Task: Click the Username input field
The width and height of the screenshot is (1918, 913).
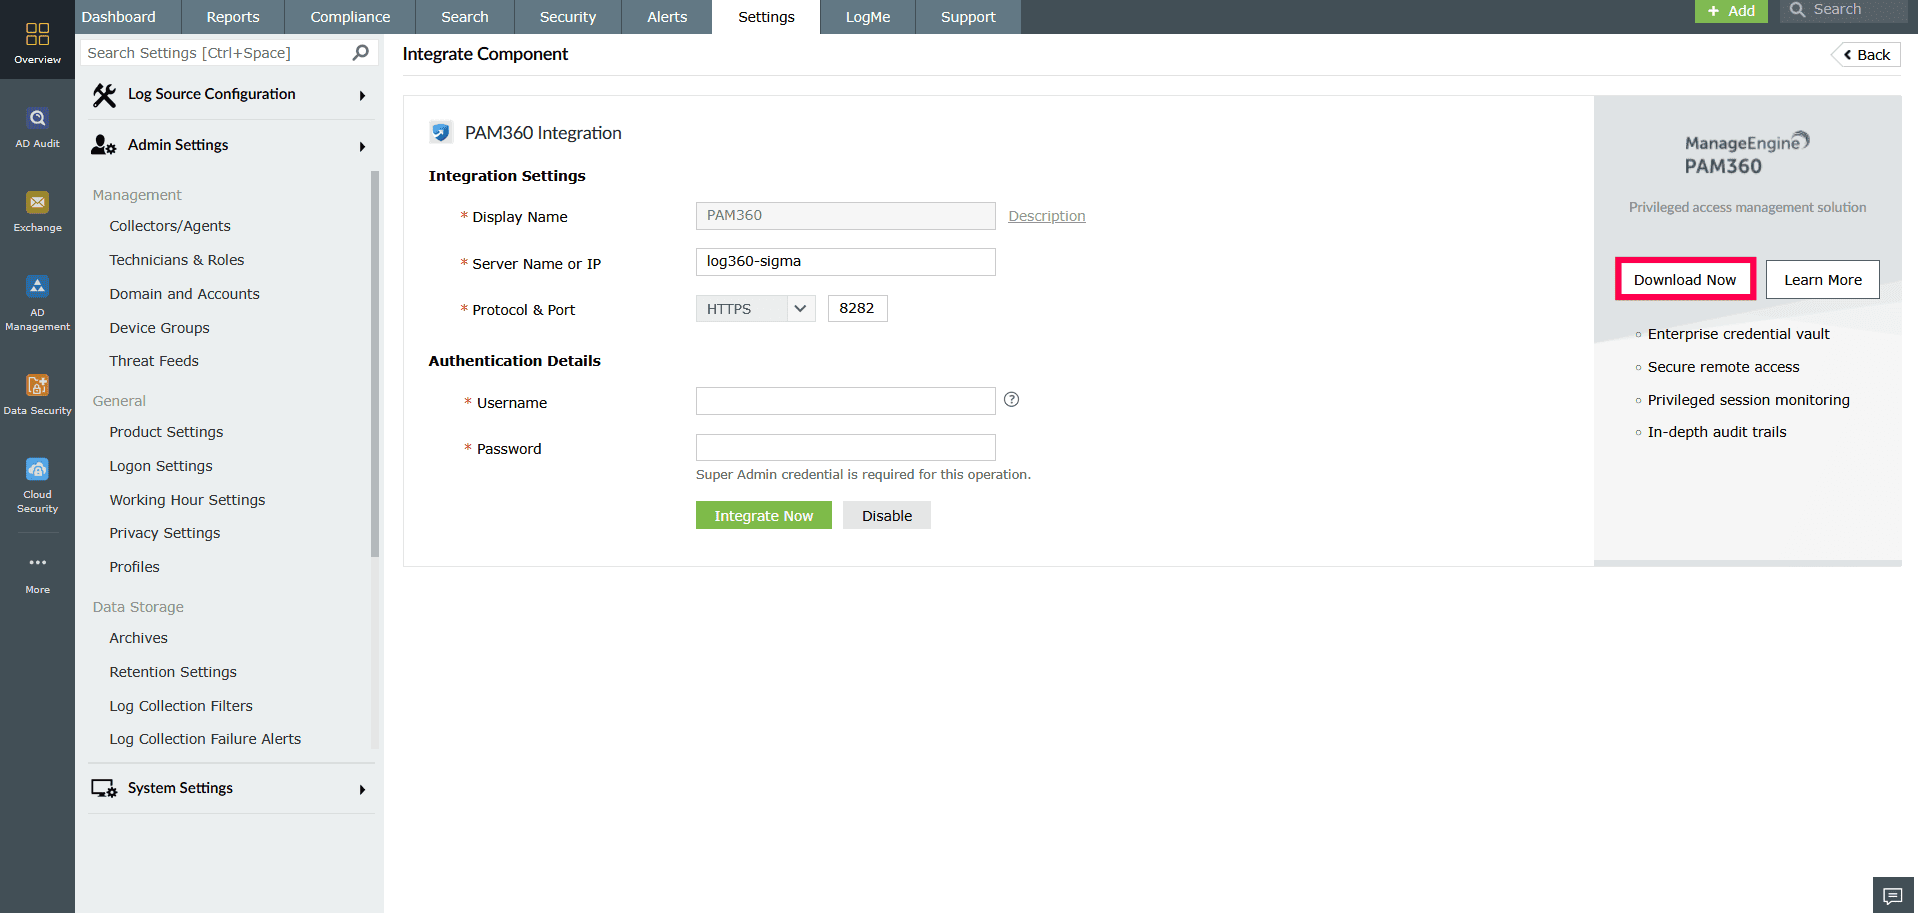Action: [x=846, y=401]
